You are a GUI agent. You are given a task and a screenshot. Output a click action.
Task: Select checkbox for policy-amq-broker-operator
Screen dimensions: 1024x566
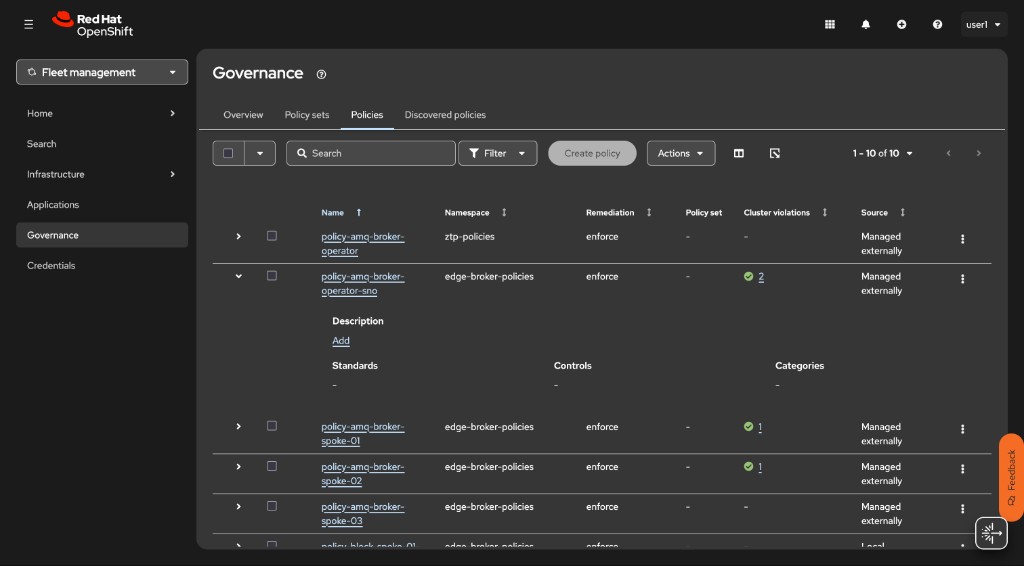(x=272, y=236)
